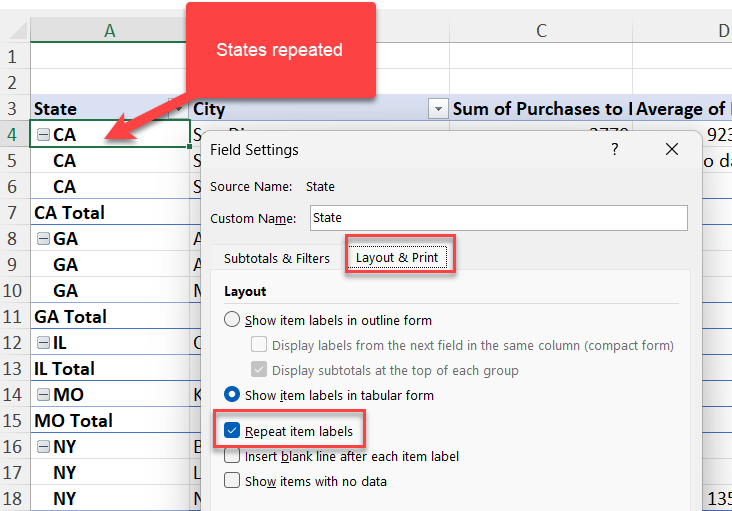Select row 13 header
The image size is (732, 511).
point(13,369)
